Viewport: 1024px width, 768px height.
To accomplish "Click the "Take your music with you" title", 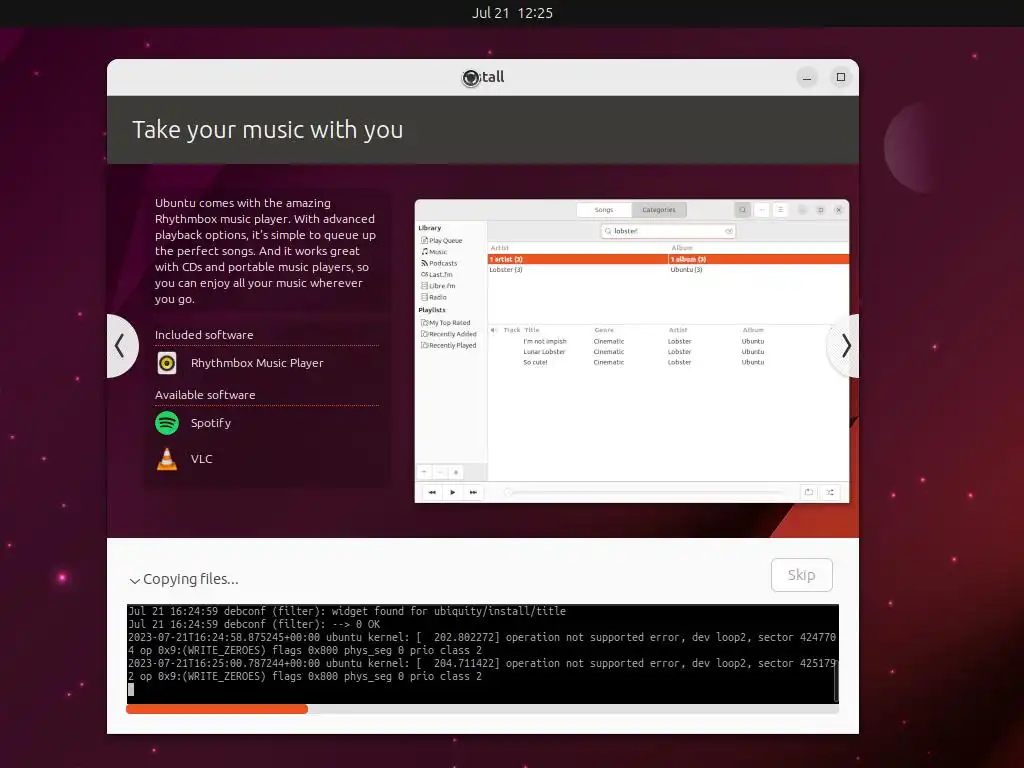I will [x=268, y=130].
